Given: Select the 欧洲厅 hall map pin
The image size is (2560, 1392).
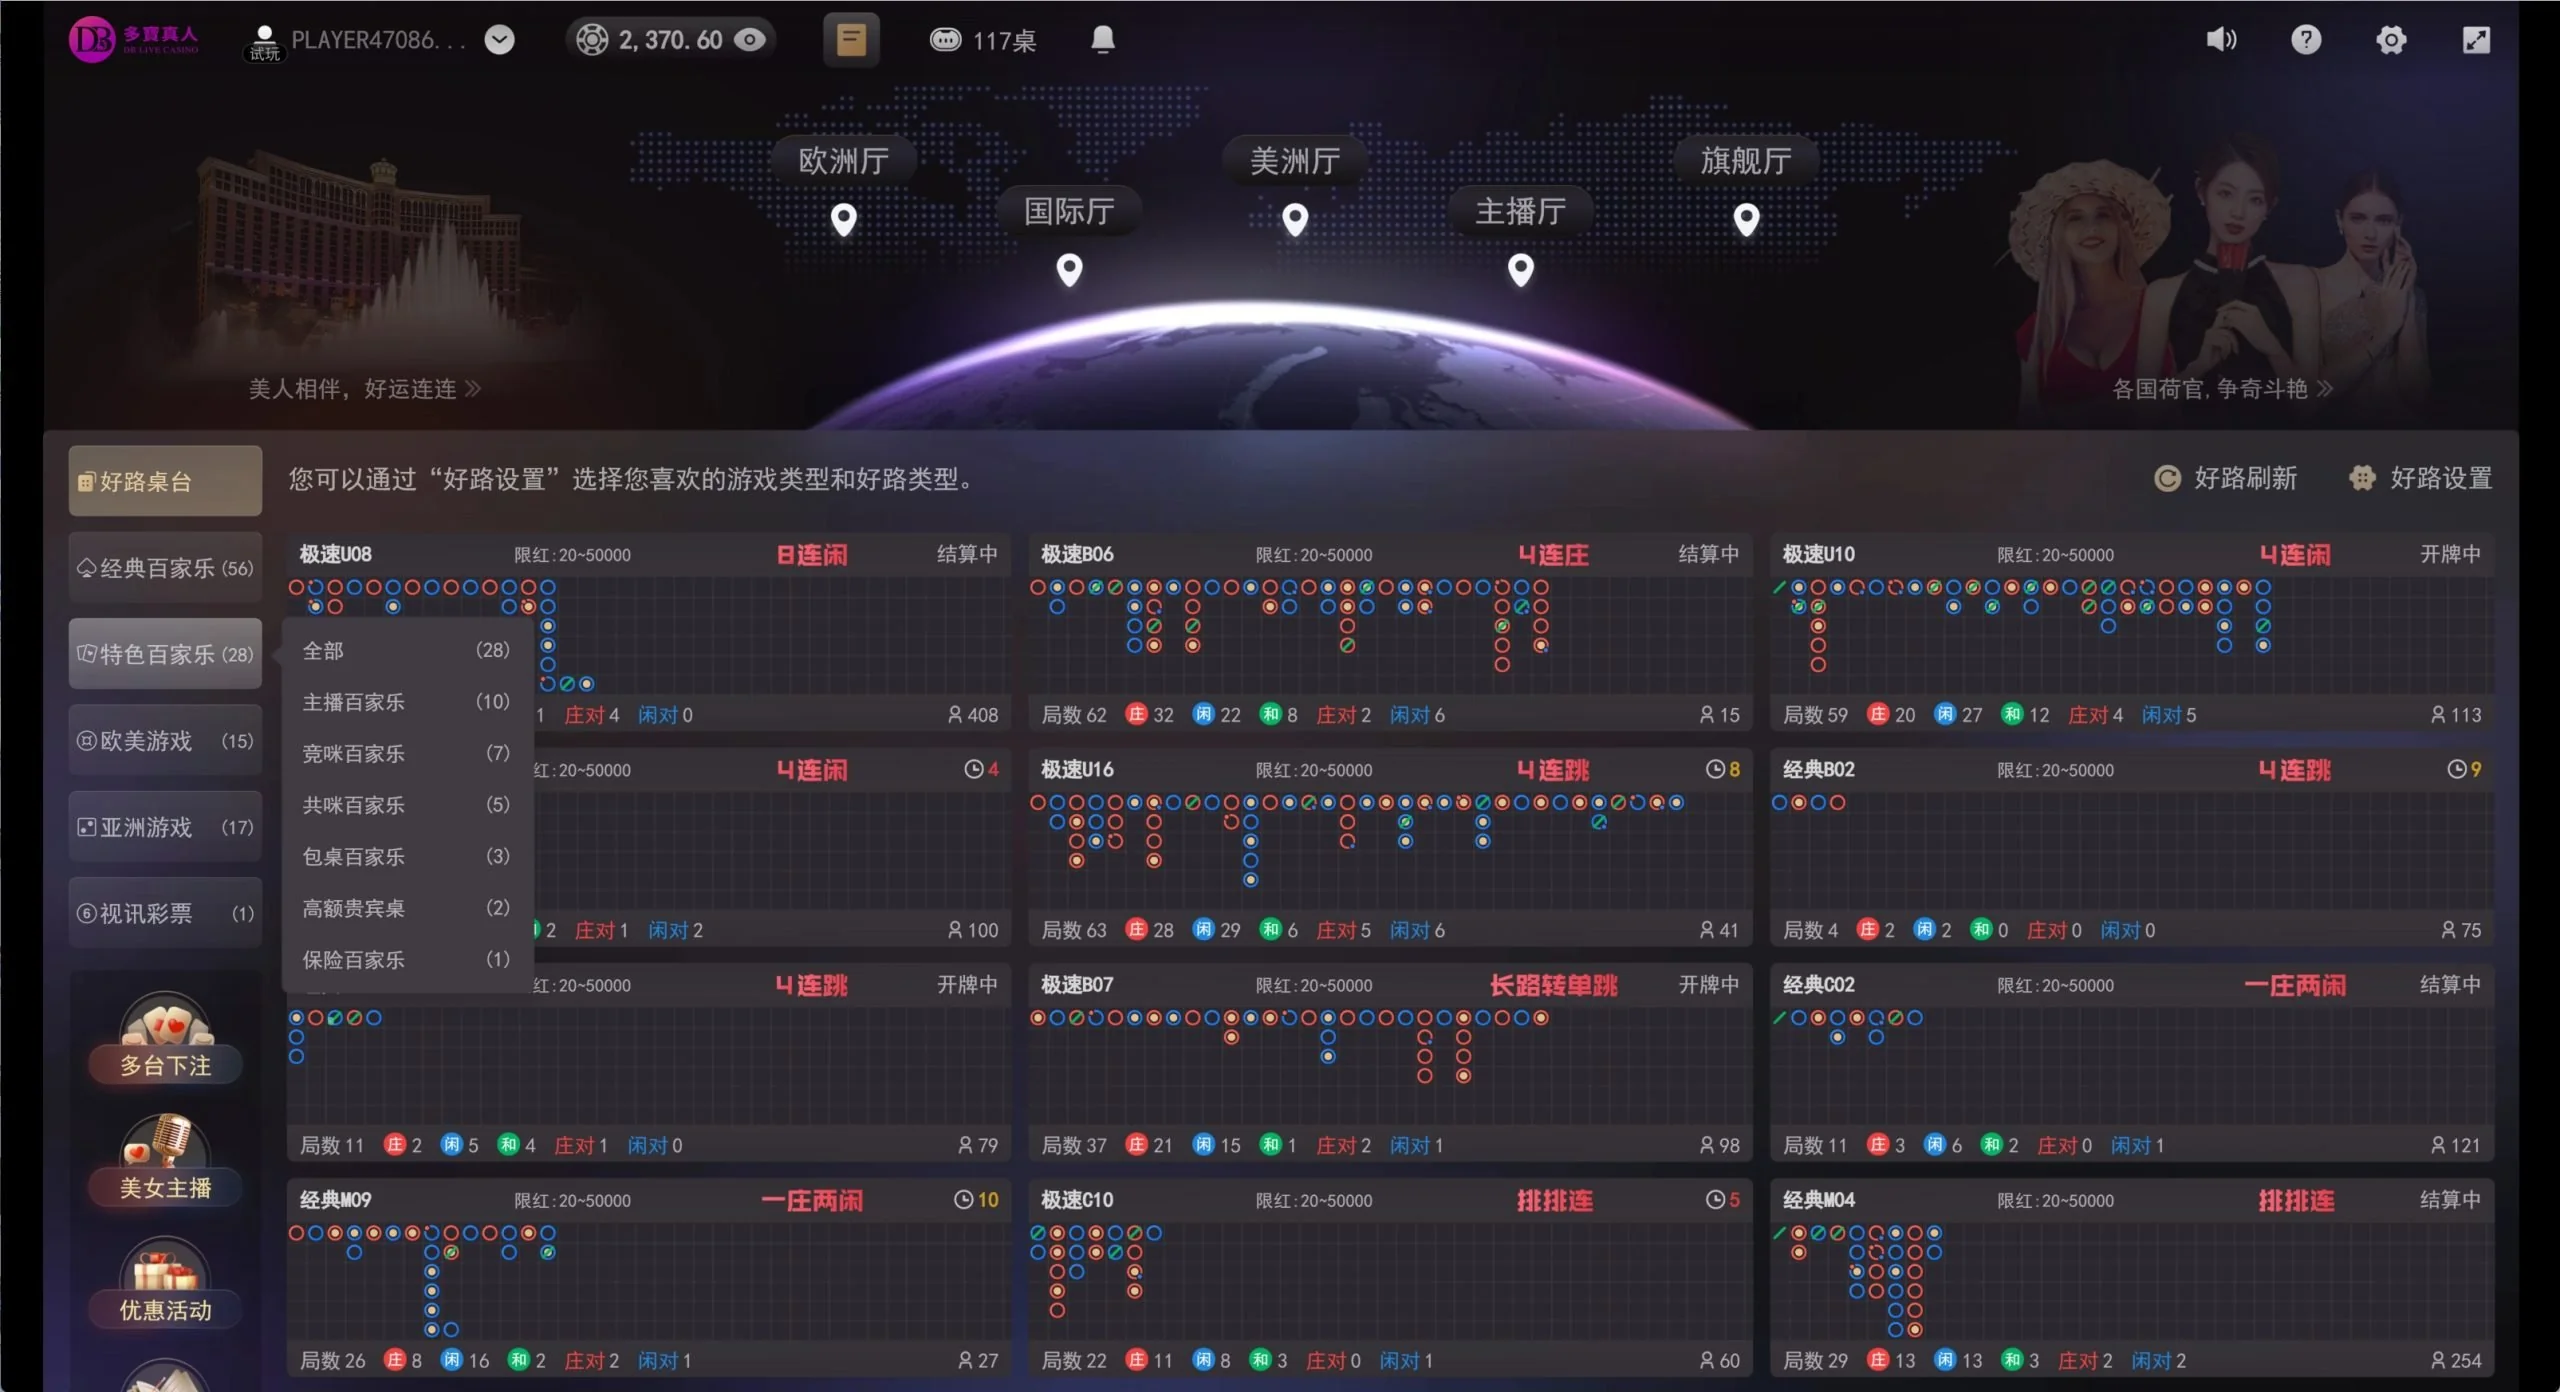Looking at the screenshot, I should click(x=844, y=219).
